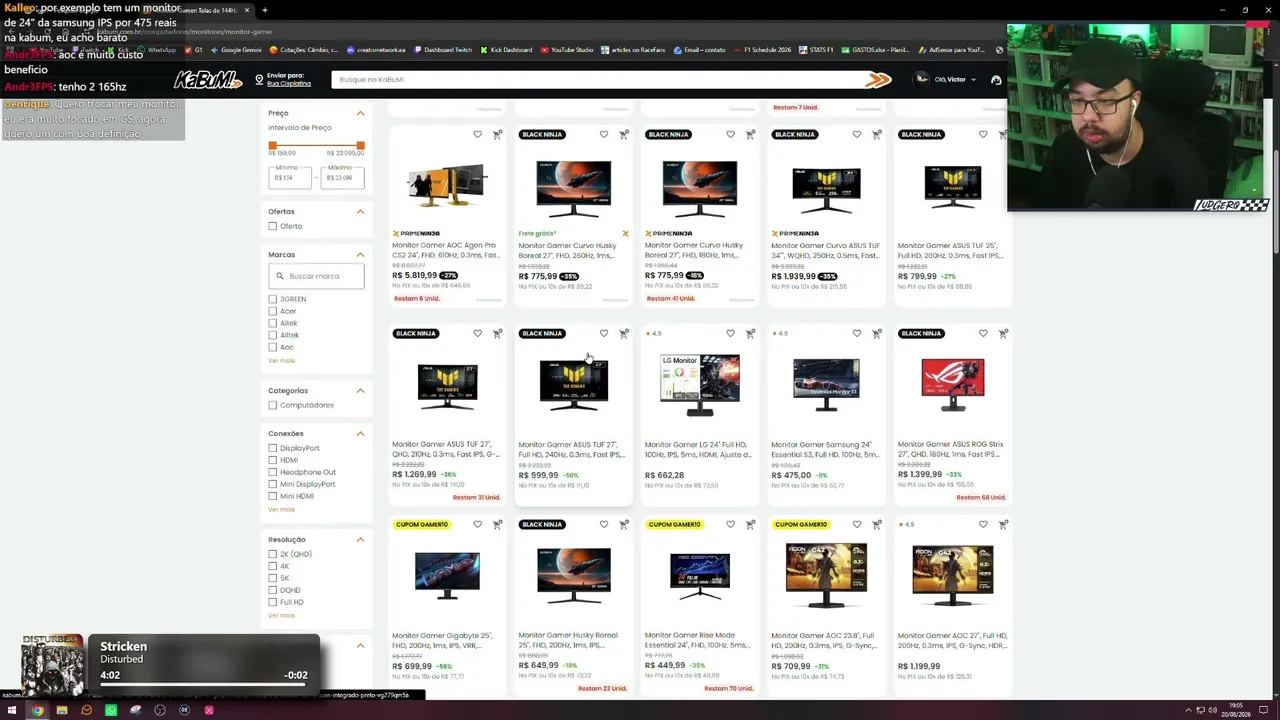Image resolution: width=1280 pixels, height=720 pixels.
Task: Enable the 2K (QHD) resolution filter
Action: pos(273,554)
